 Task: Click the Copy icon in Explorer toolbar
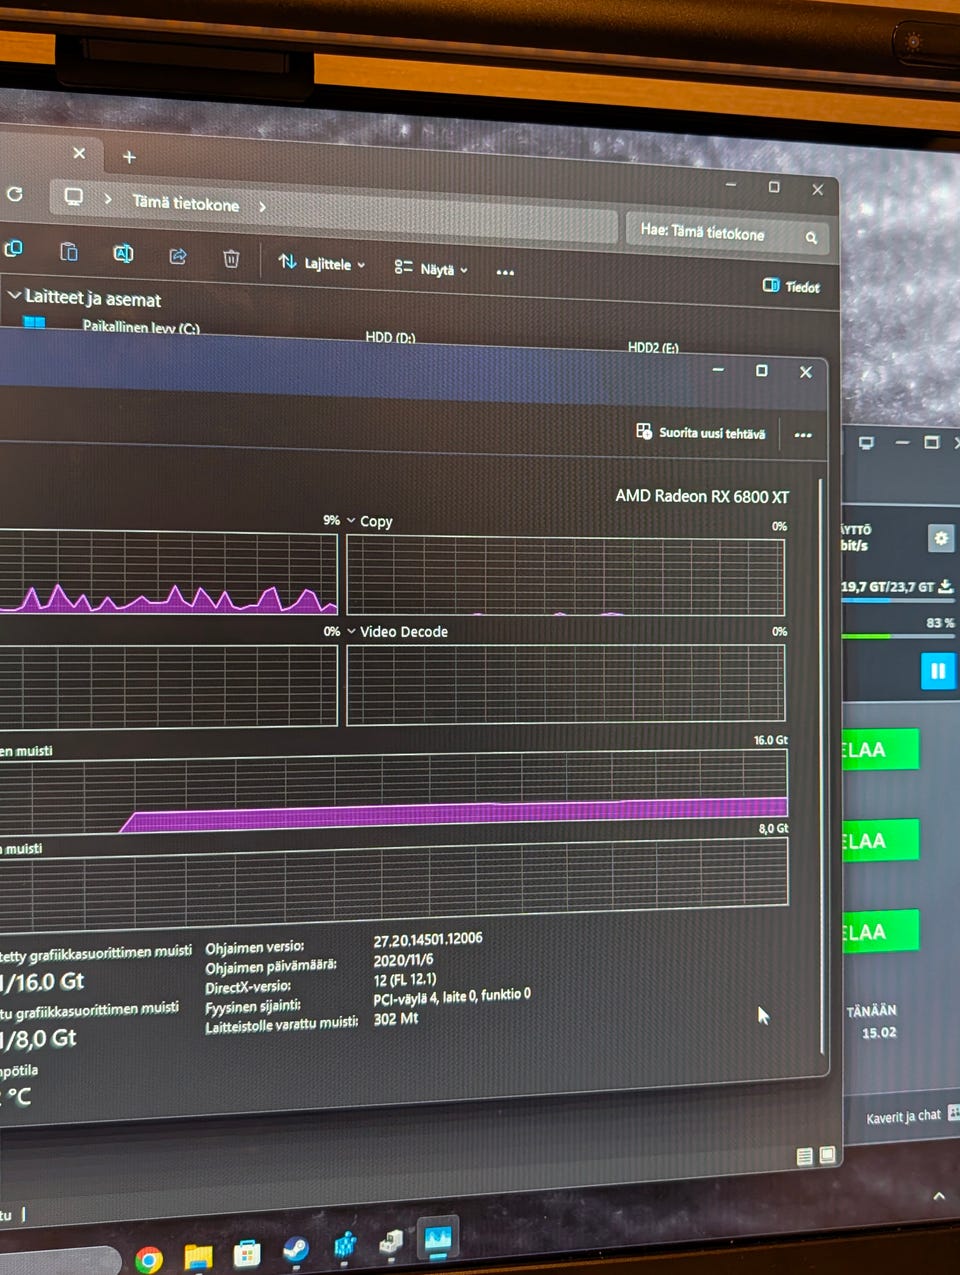click(x=13, y=249)
